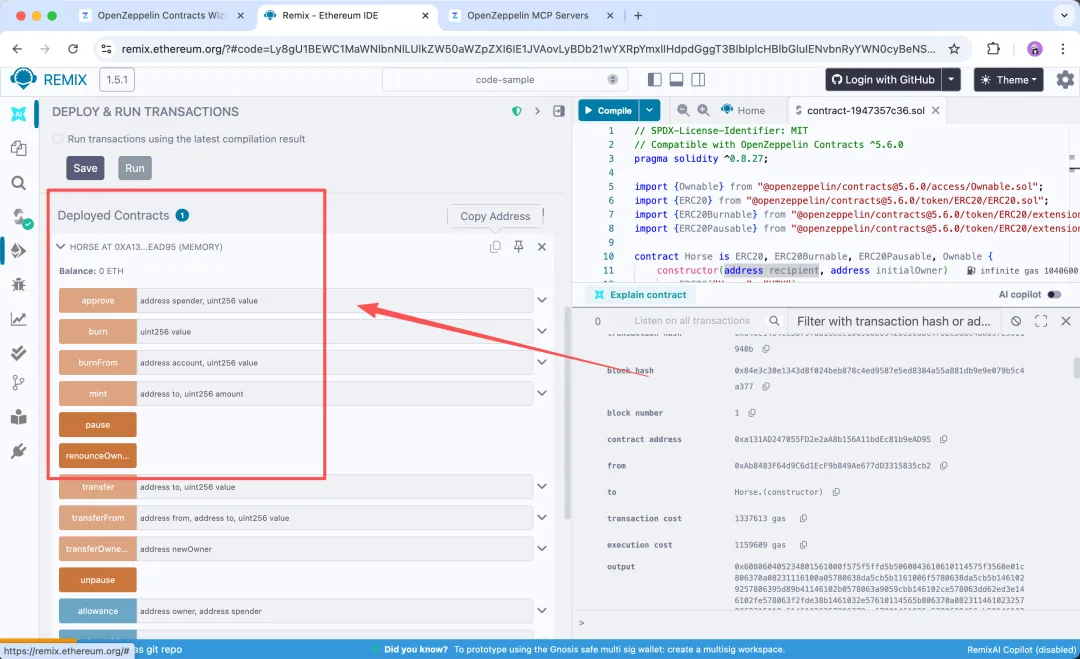Click the green shield icon in panel header

(517, 111)
